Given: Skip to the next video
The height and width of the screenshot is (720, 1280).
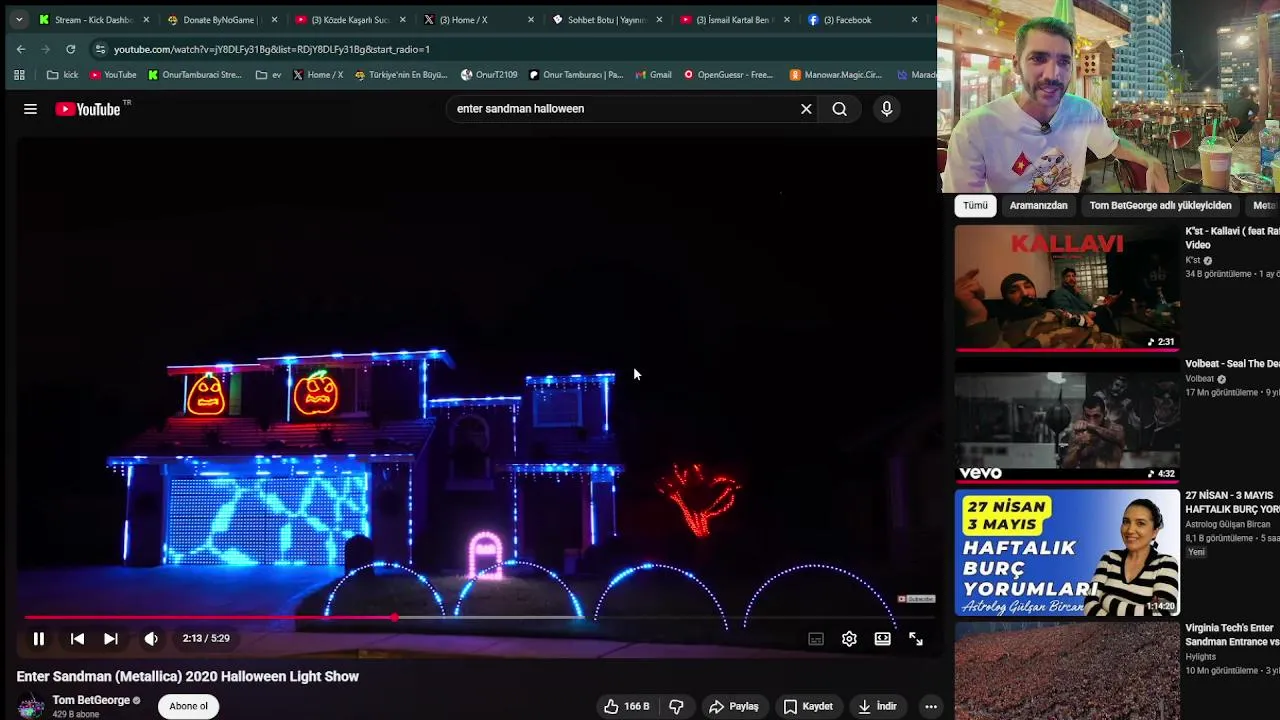Looking at the screenshot, I should [x=111, y=639].
